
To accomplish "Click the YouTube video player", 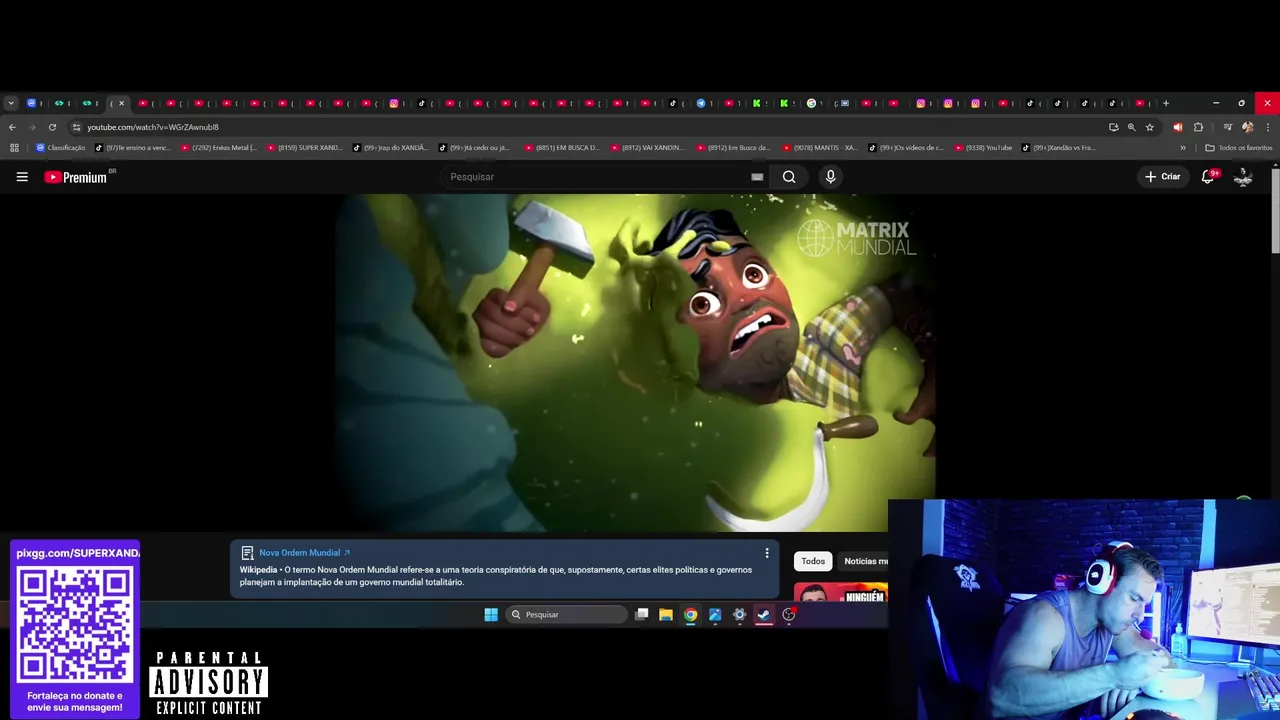I will pyautogui.click(x=636, y=363).
